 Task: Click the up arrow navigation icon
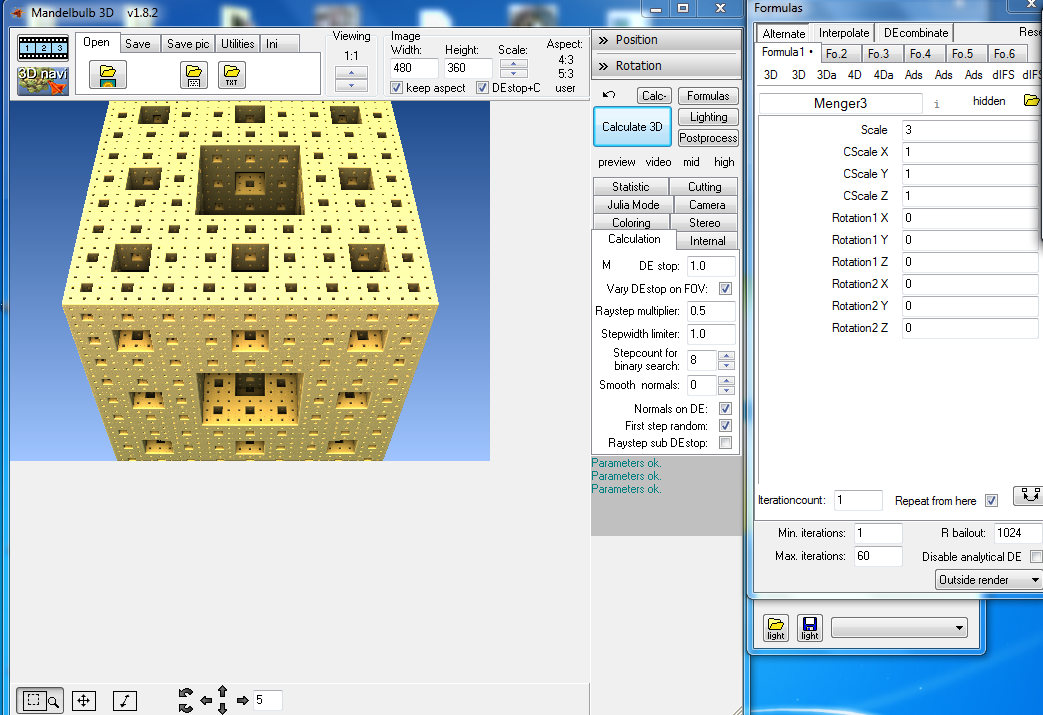[223, 692]
